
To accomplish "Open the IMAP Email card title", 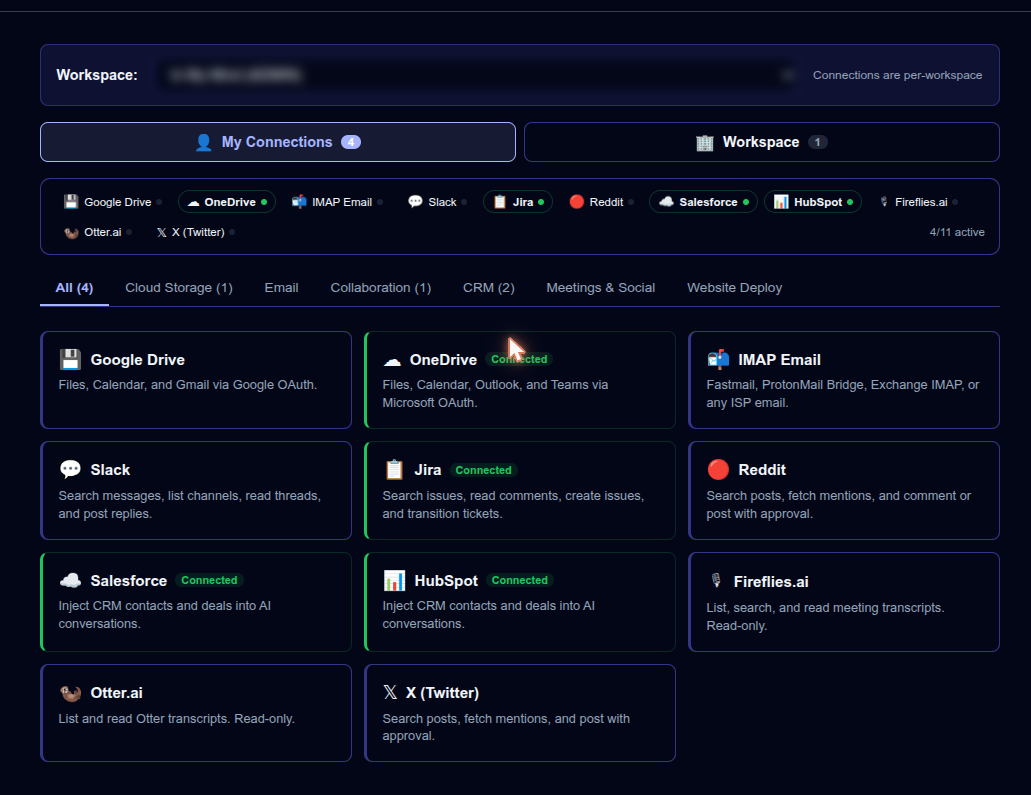I will tap(779, 360).
